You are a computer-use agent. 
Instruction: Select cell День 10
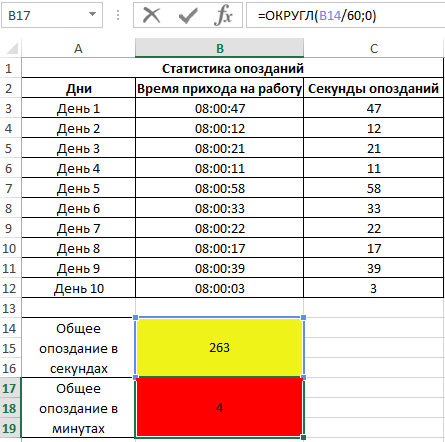click(78, 288)
